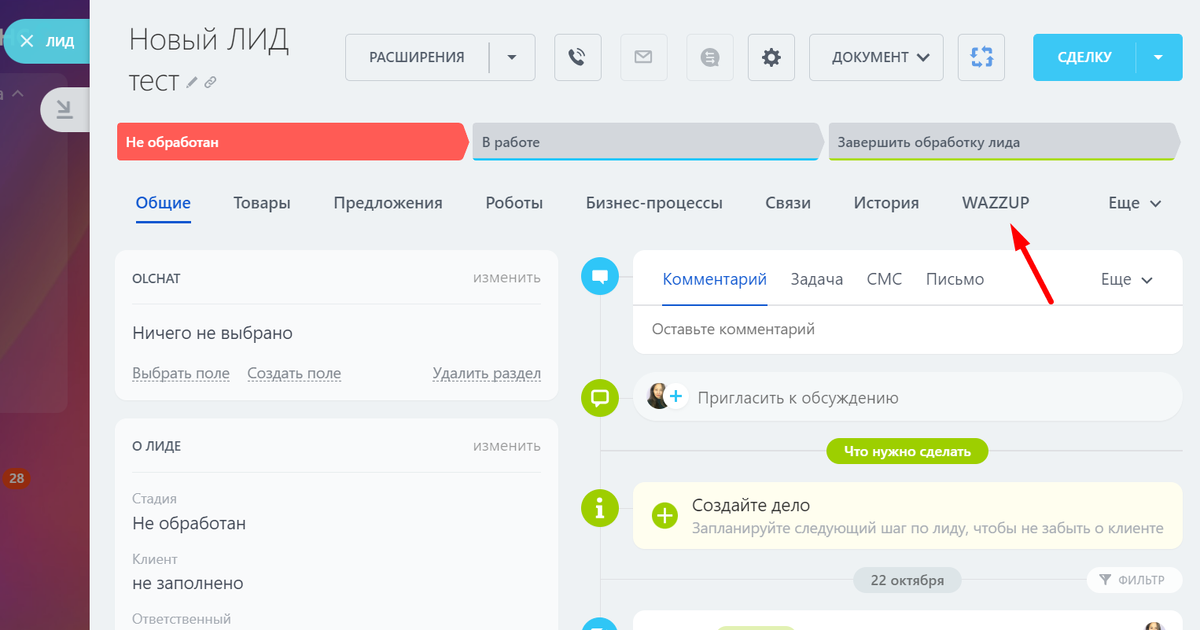Expand the Еще dropdown in the tab row
This screenshot has height=630, width=1200.
[1133, 202]
